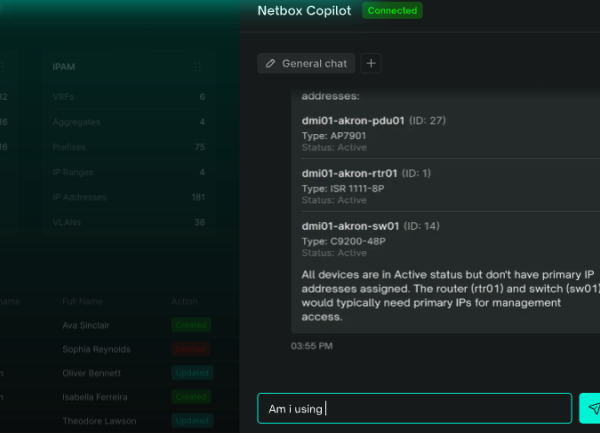Click Theodore Lawson in the change log

tap(99, 421)
